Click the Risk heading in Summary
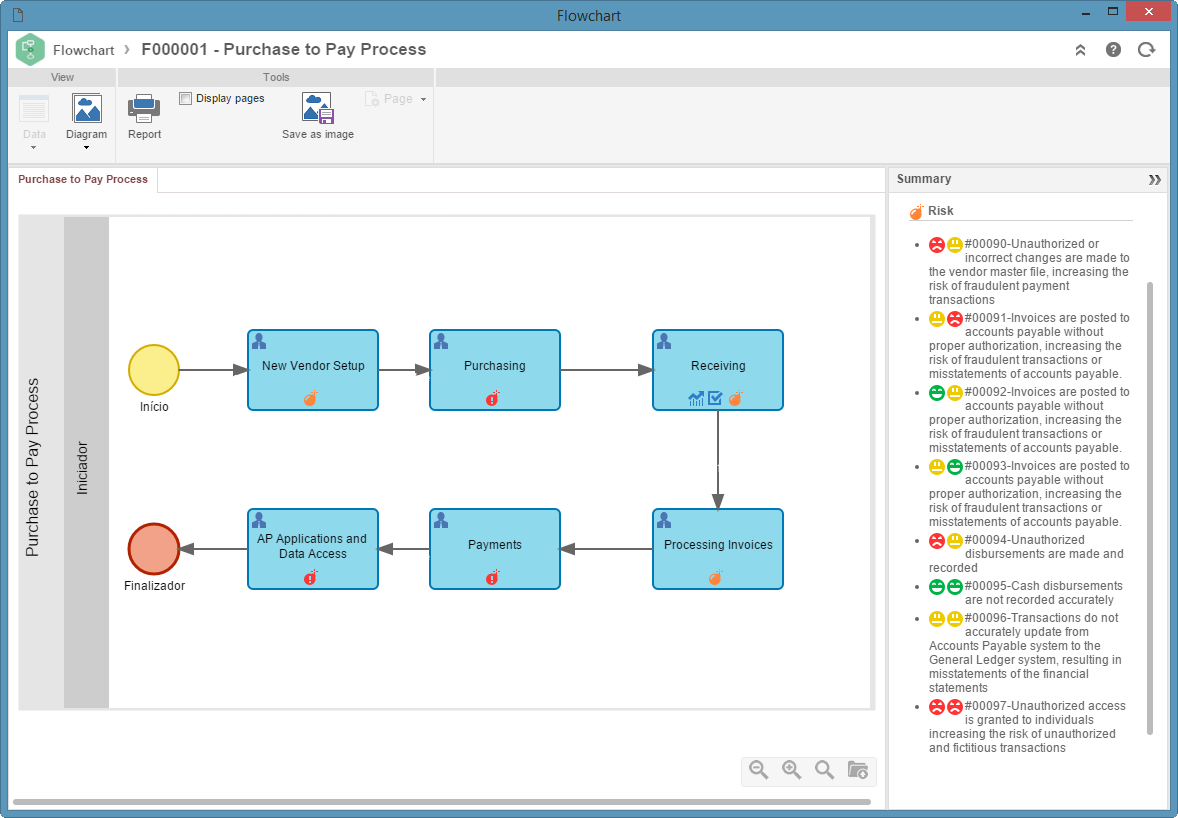The height and width of the screenshot is (818, 1178). (x=940, y=211)
